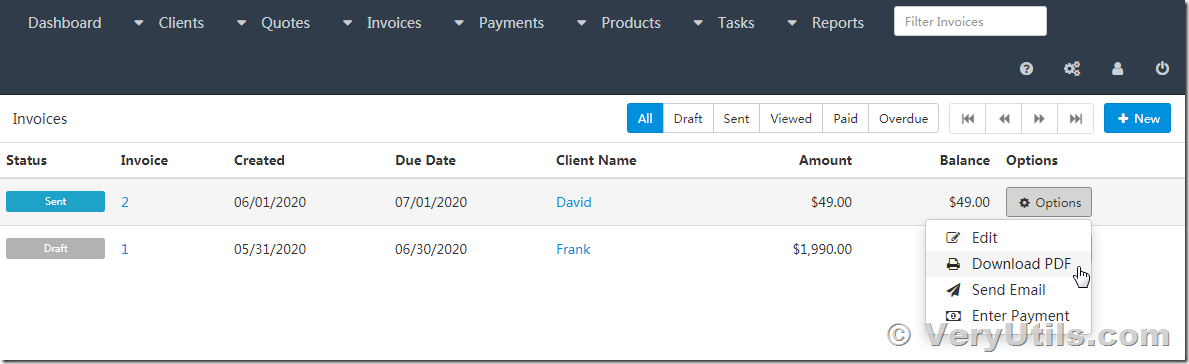Open Options dropdown for invoice 2

point(1049,202)
